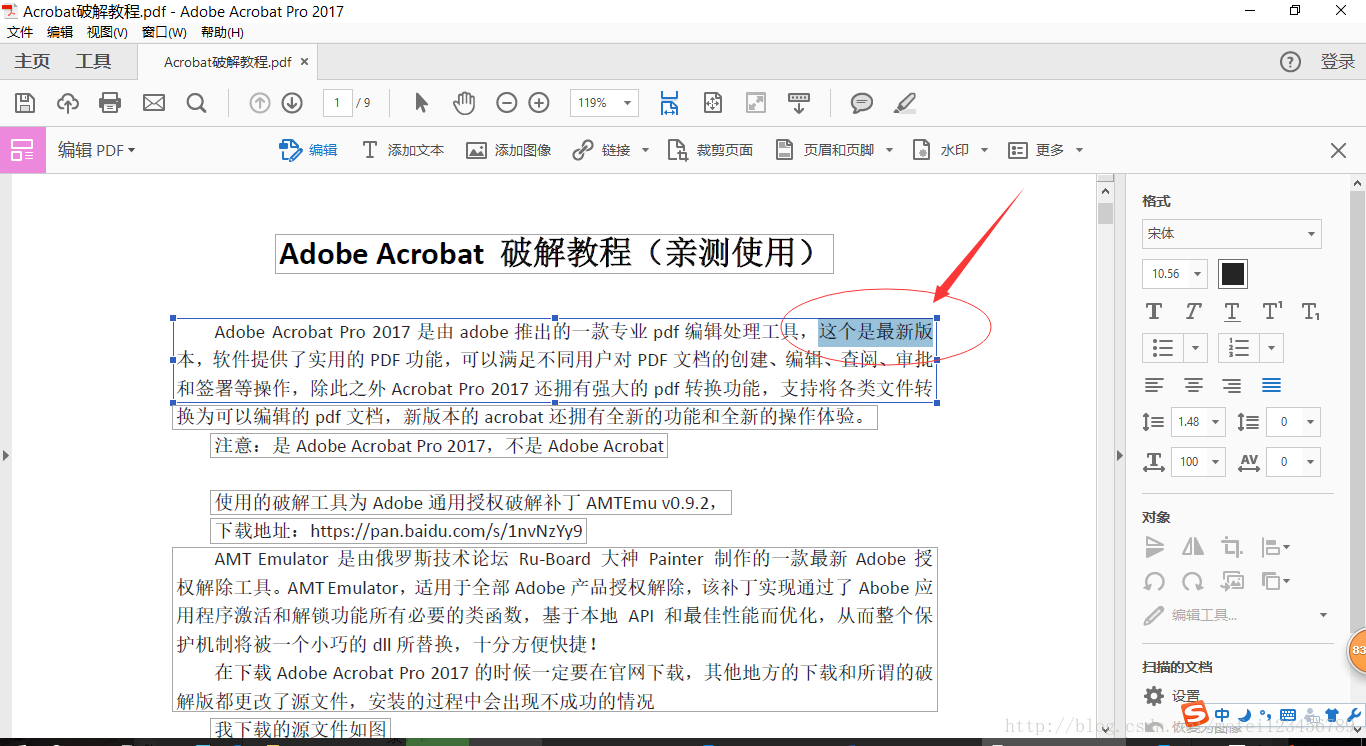Open the 帮助(H) menu
Screen dimensions: 1366x746
pyautogui.click(x=222, y=32)
